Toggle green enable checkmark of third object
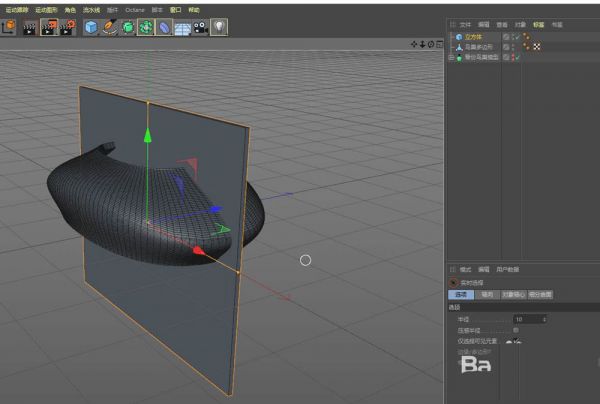Screen dimensions: 600x404 [x=518, y=57]
